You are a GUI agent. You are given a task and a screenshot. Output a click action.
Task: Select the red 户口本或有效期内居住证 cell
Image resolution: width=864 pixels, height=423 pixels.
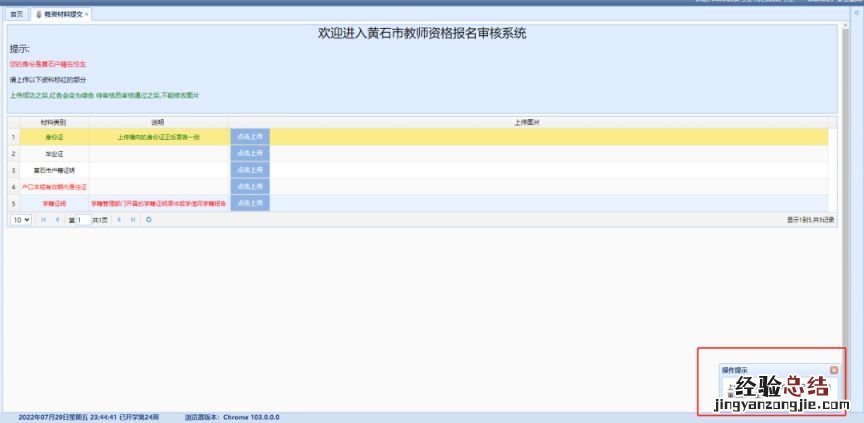point(54,187)
